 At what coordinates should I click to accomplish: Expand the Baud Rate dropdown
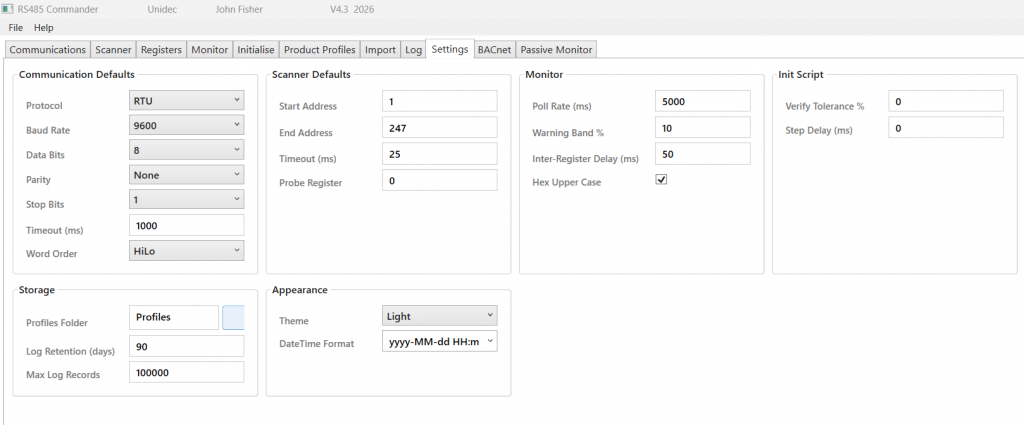pos(187,125)
